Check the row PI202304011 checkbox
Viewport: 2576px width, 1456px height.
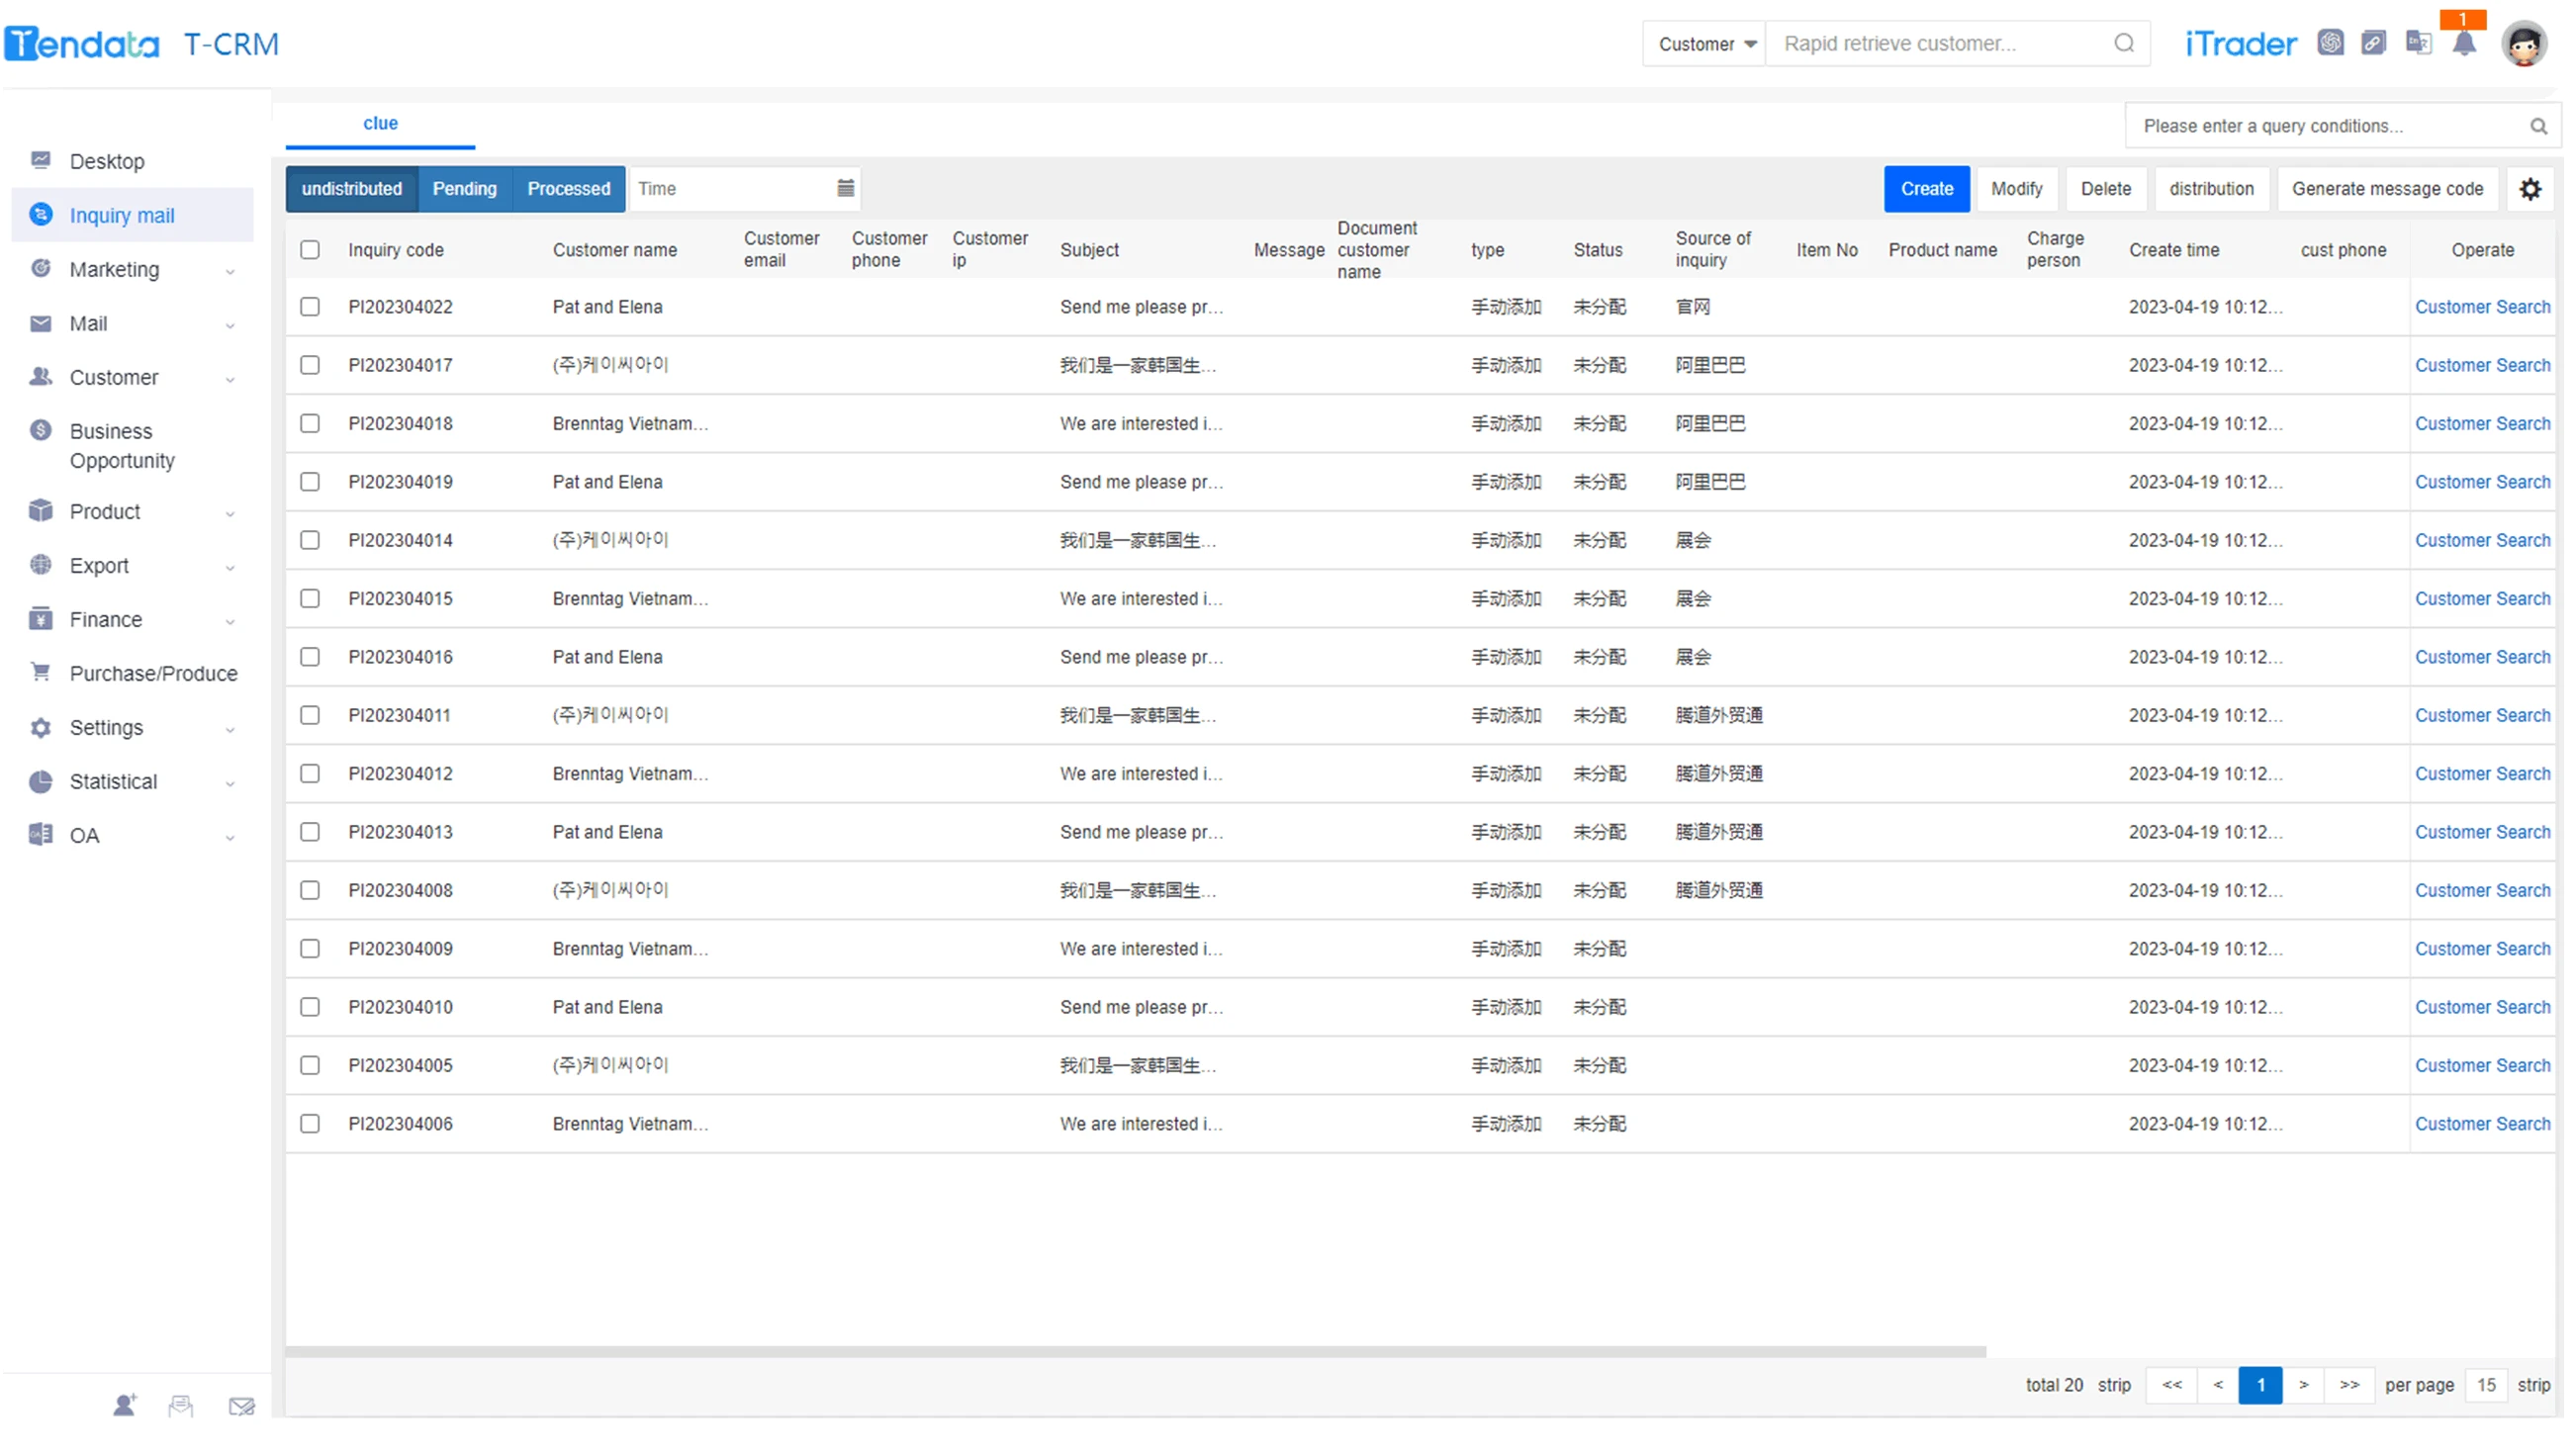pyautogui.click(x=310, y=714)
